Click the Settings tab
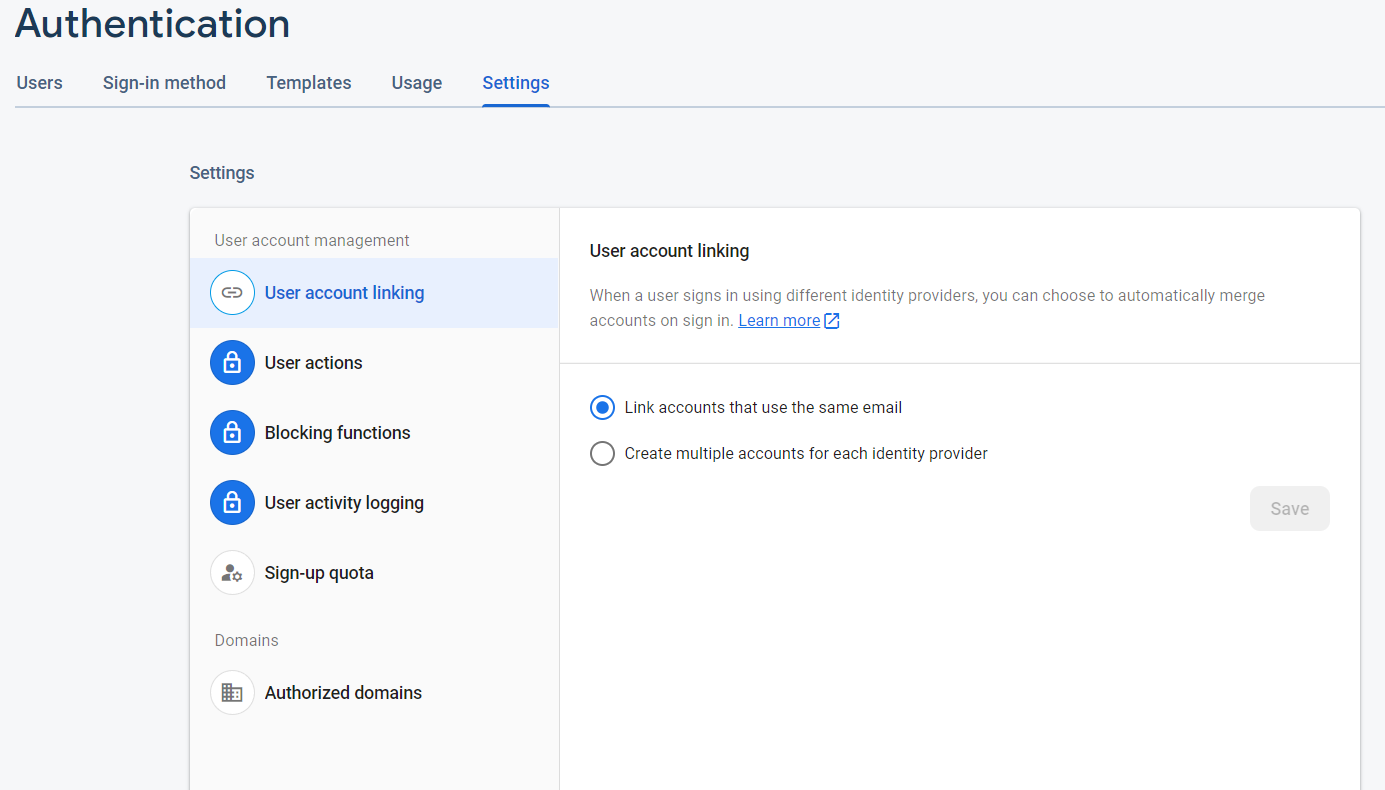The height and width of the screenshot is (790, 1385). [x=516, y=83]
